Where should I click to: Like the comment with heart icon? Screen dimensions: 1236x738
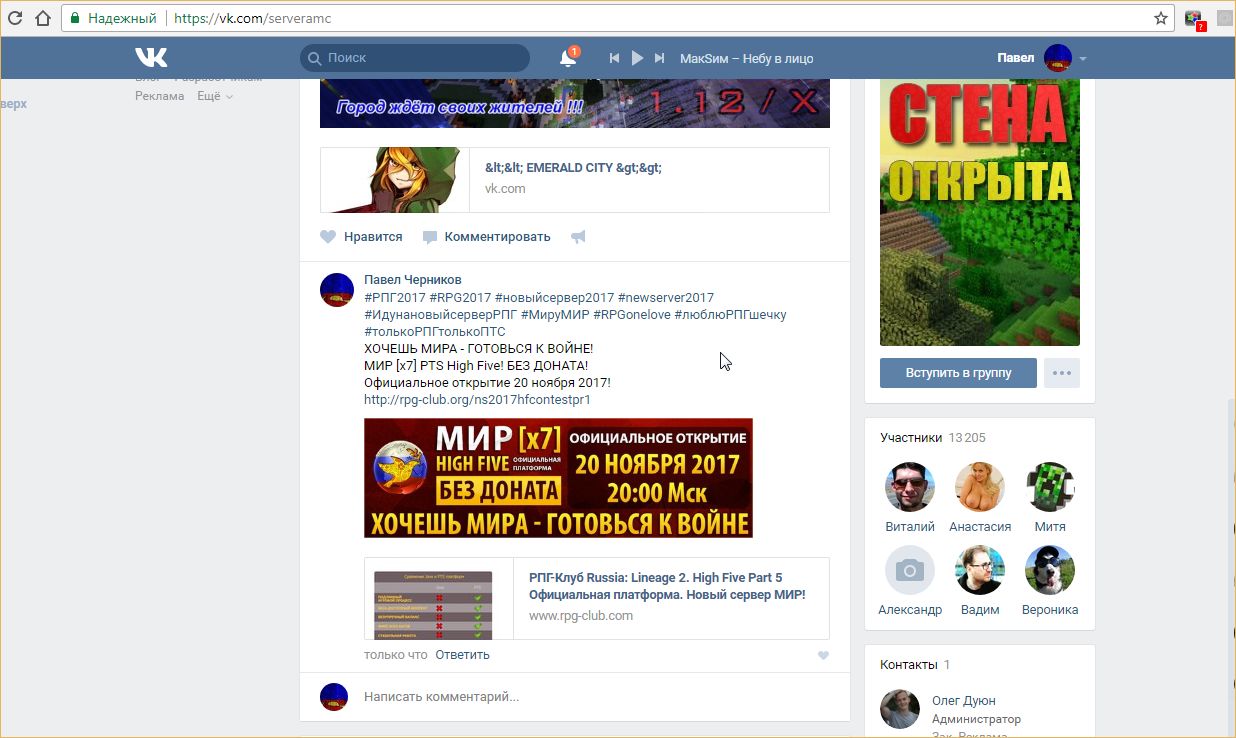click(x=823, y=655)
